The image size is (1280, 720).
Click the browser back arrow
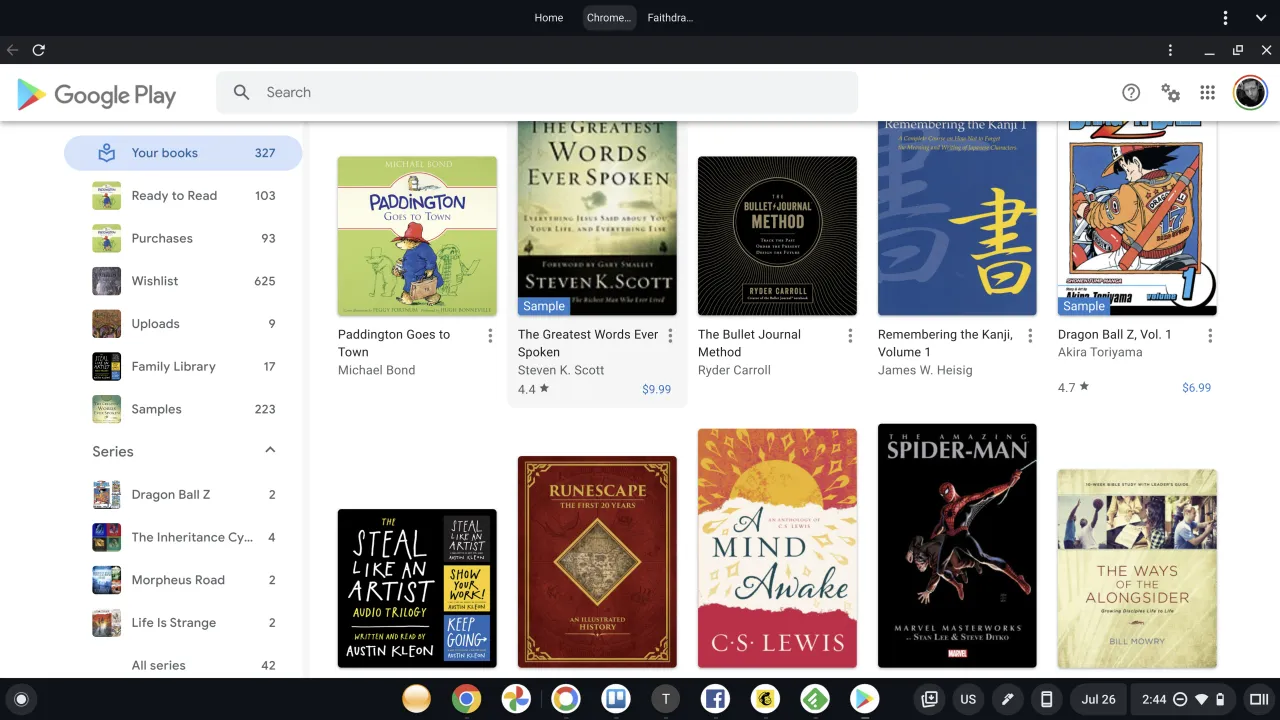point(12,50)
